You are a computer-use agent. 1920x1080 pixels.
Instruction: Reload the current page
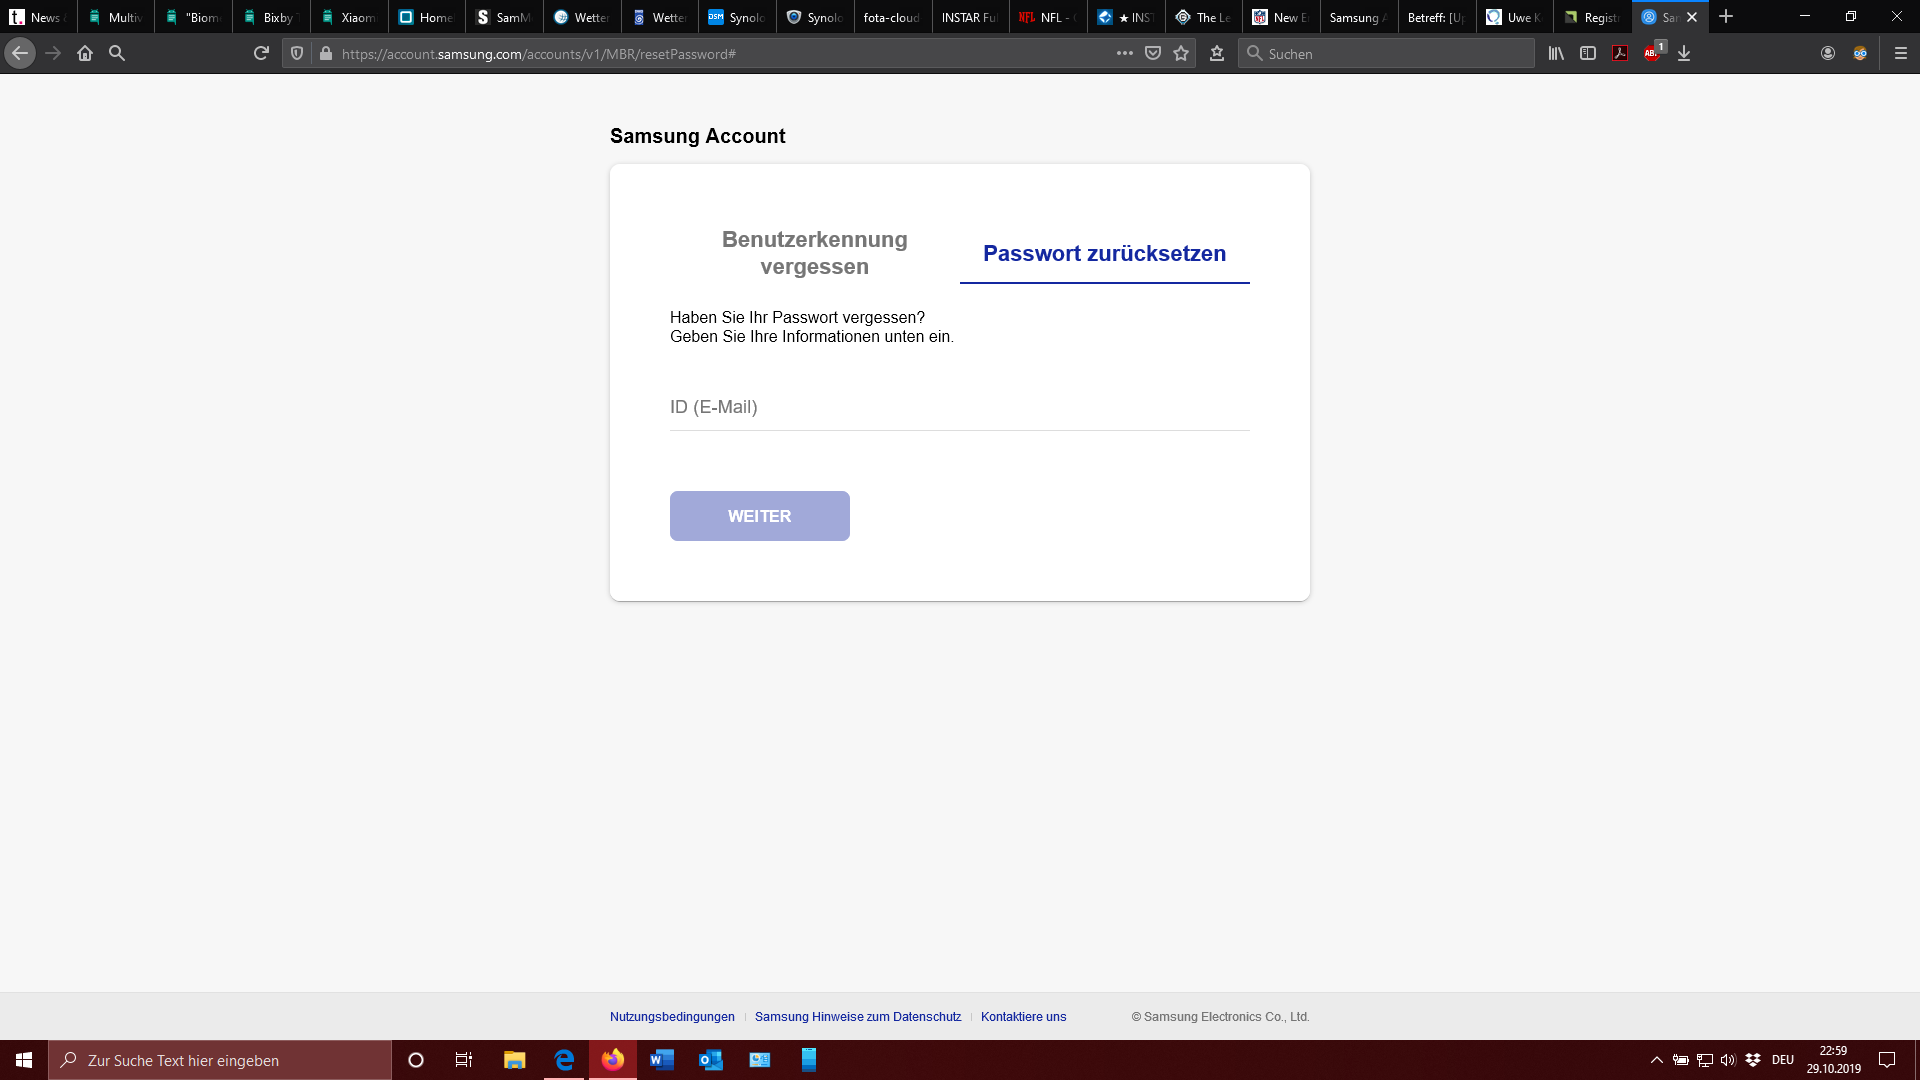point(261,53)
